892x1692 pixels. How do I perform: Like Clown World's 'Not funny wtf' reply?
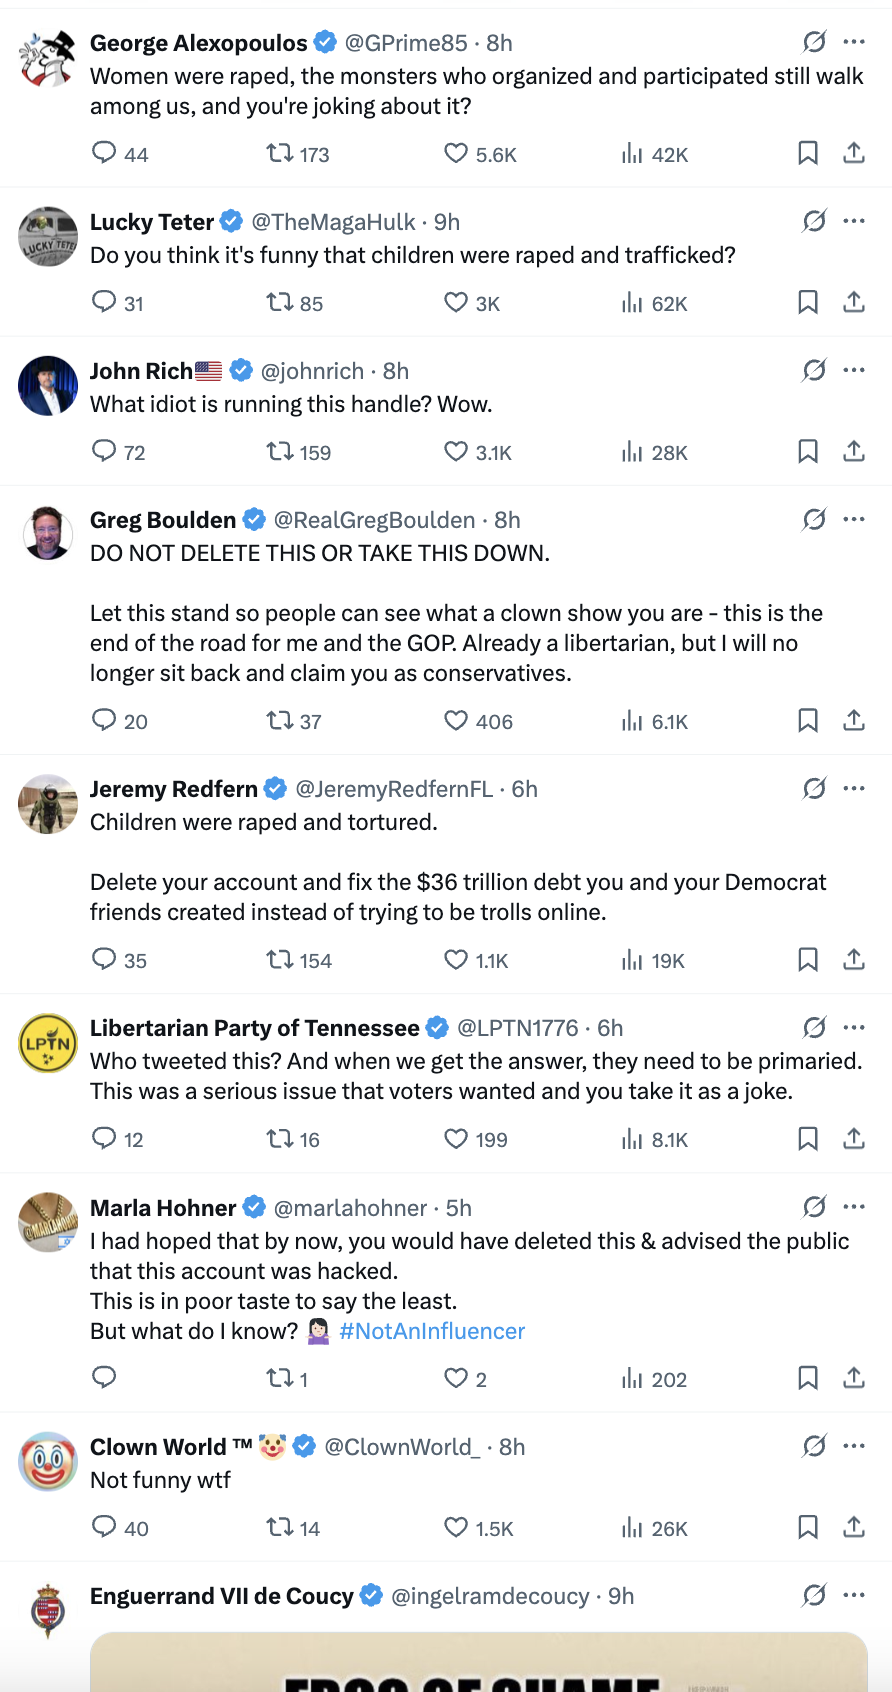pos(456,1528)
